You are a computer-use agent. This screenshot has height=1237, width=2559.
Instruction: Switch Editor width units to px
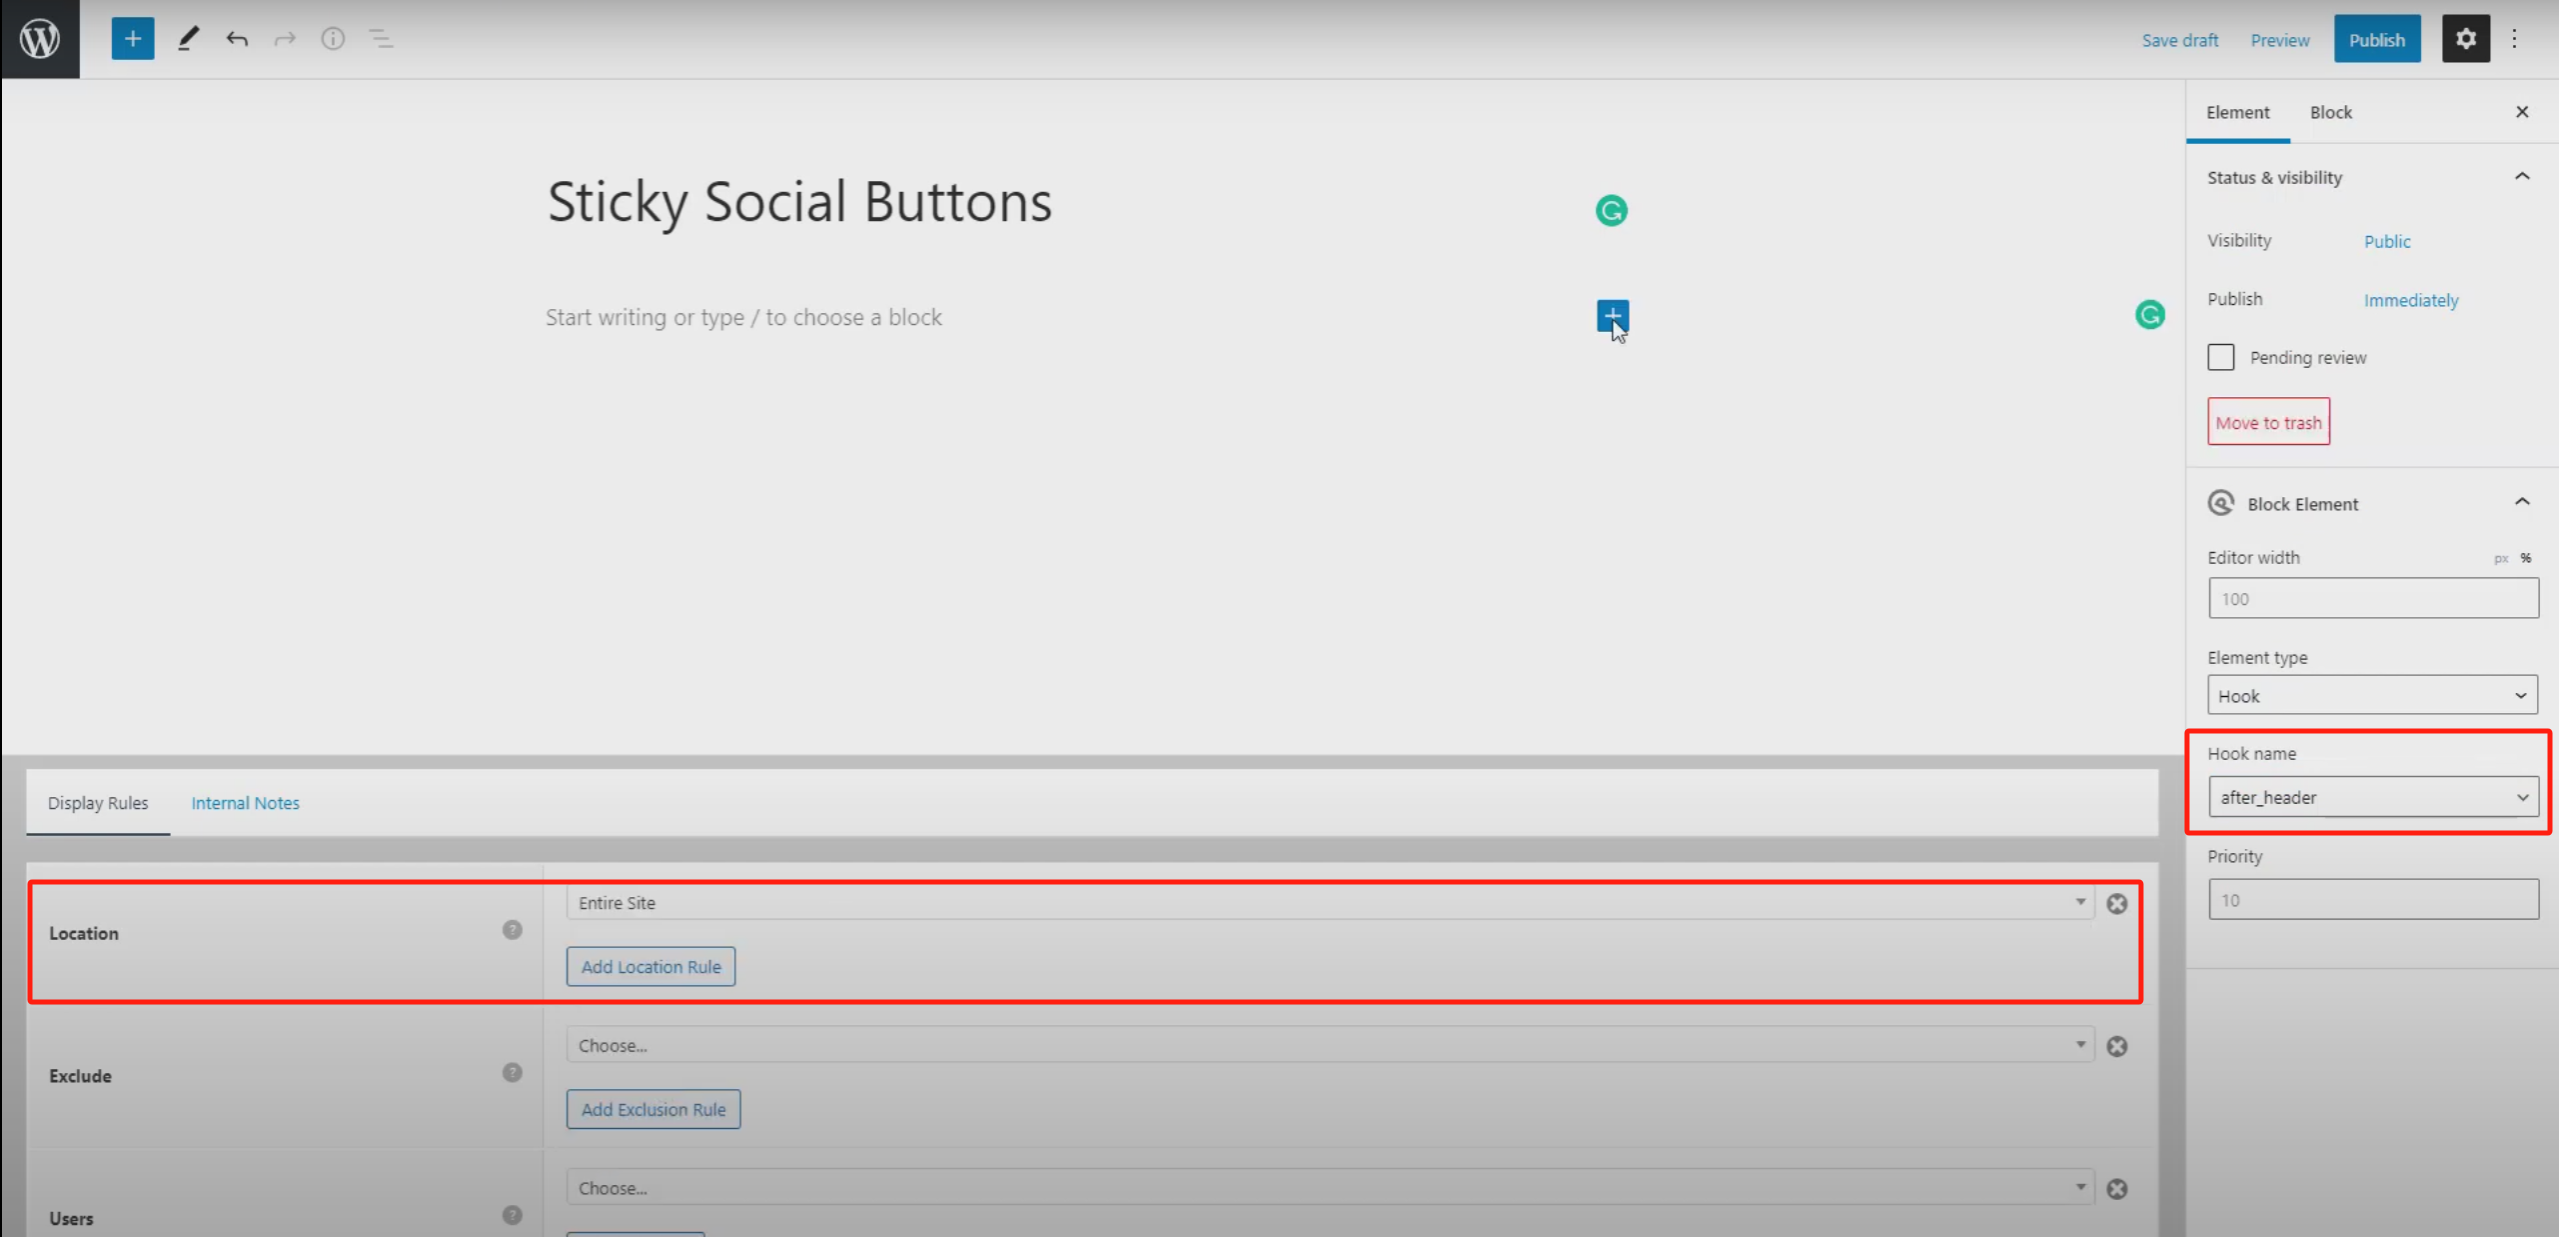[x=2501, y=558]
